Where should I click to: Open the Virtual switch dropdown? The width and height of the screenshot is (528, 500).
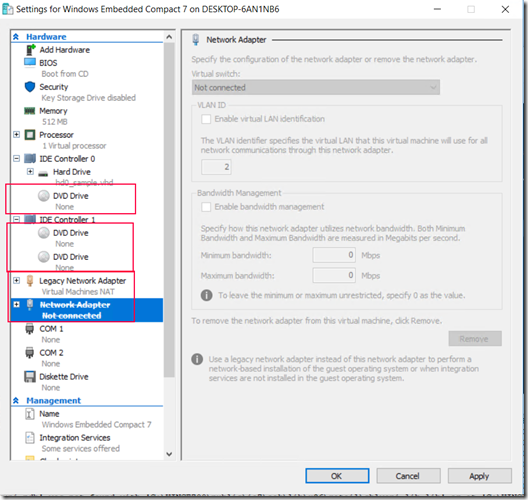click(316, 88)
